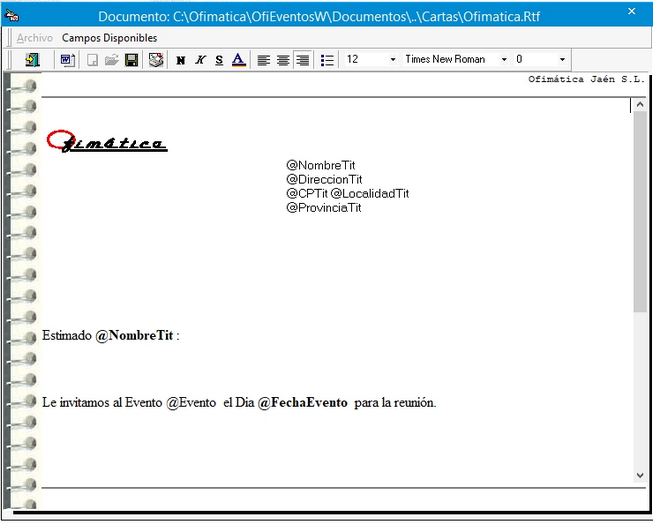The image size is (653, 525).
Task: Toggle underline formatting with S button
Action: click(x=219, y=60)
